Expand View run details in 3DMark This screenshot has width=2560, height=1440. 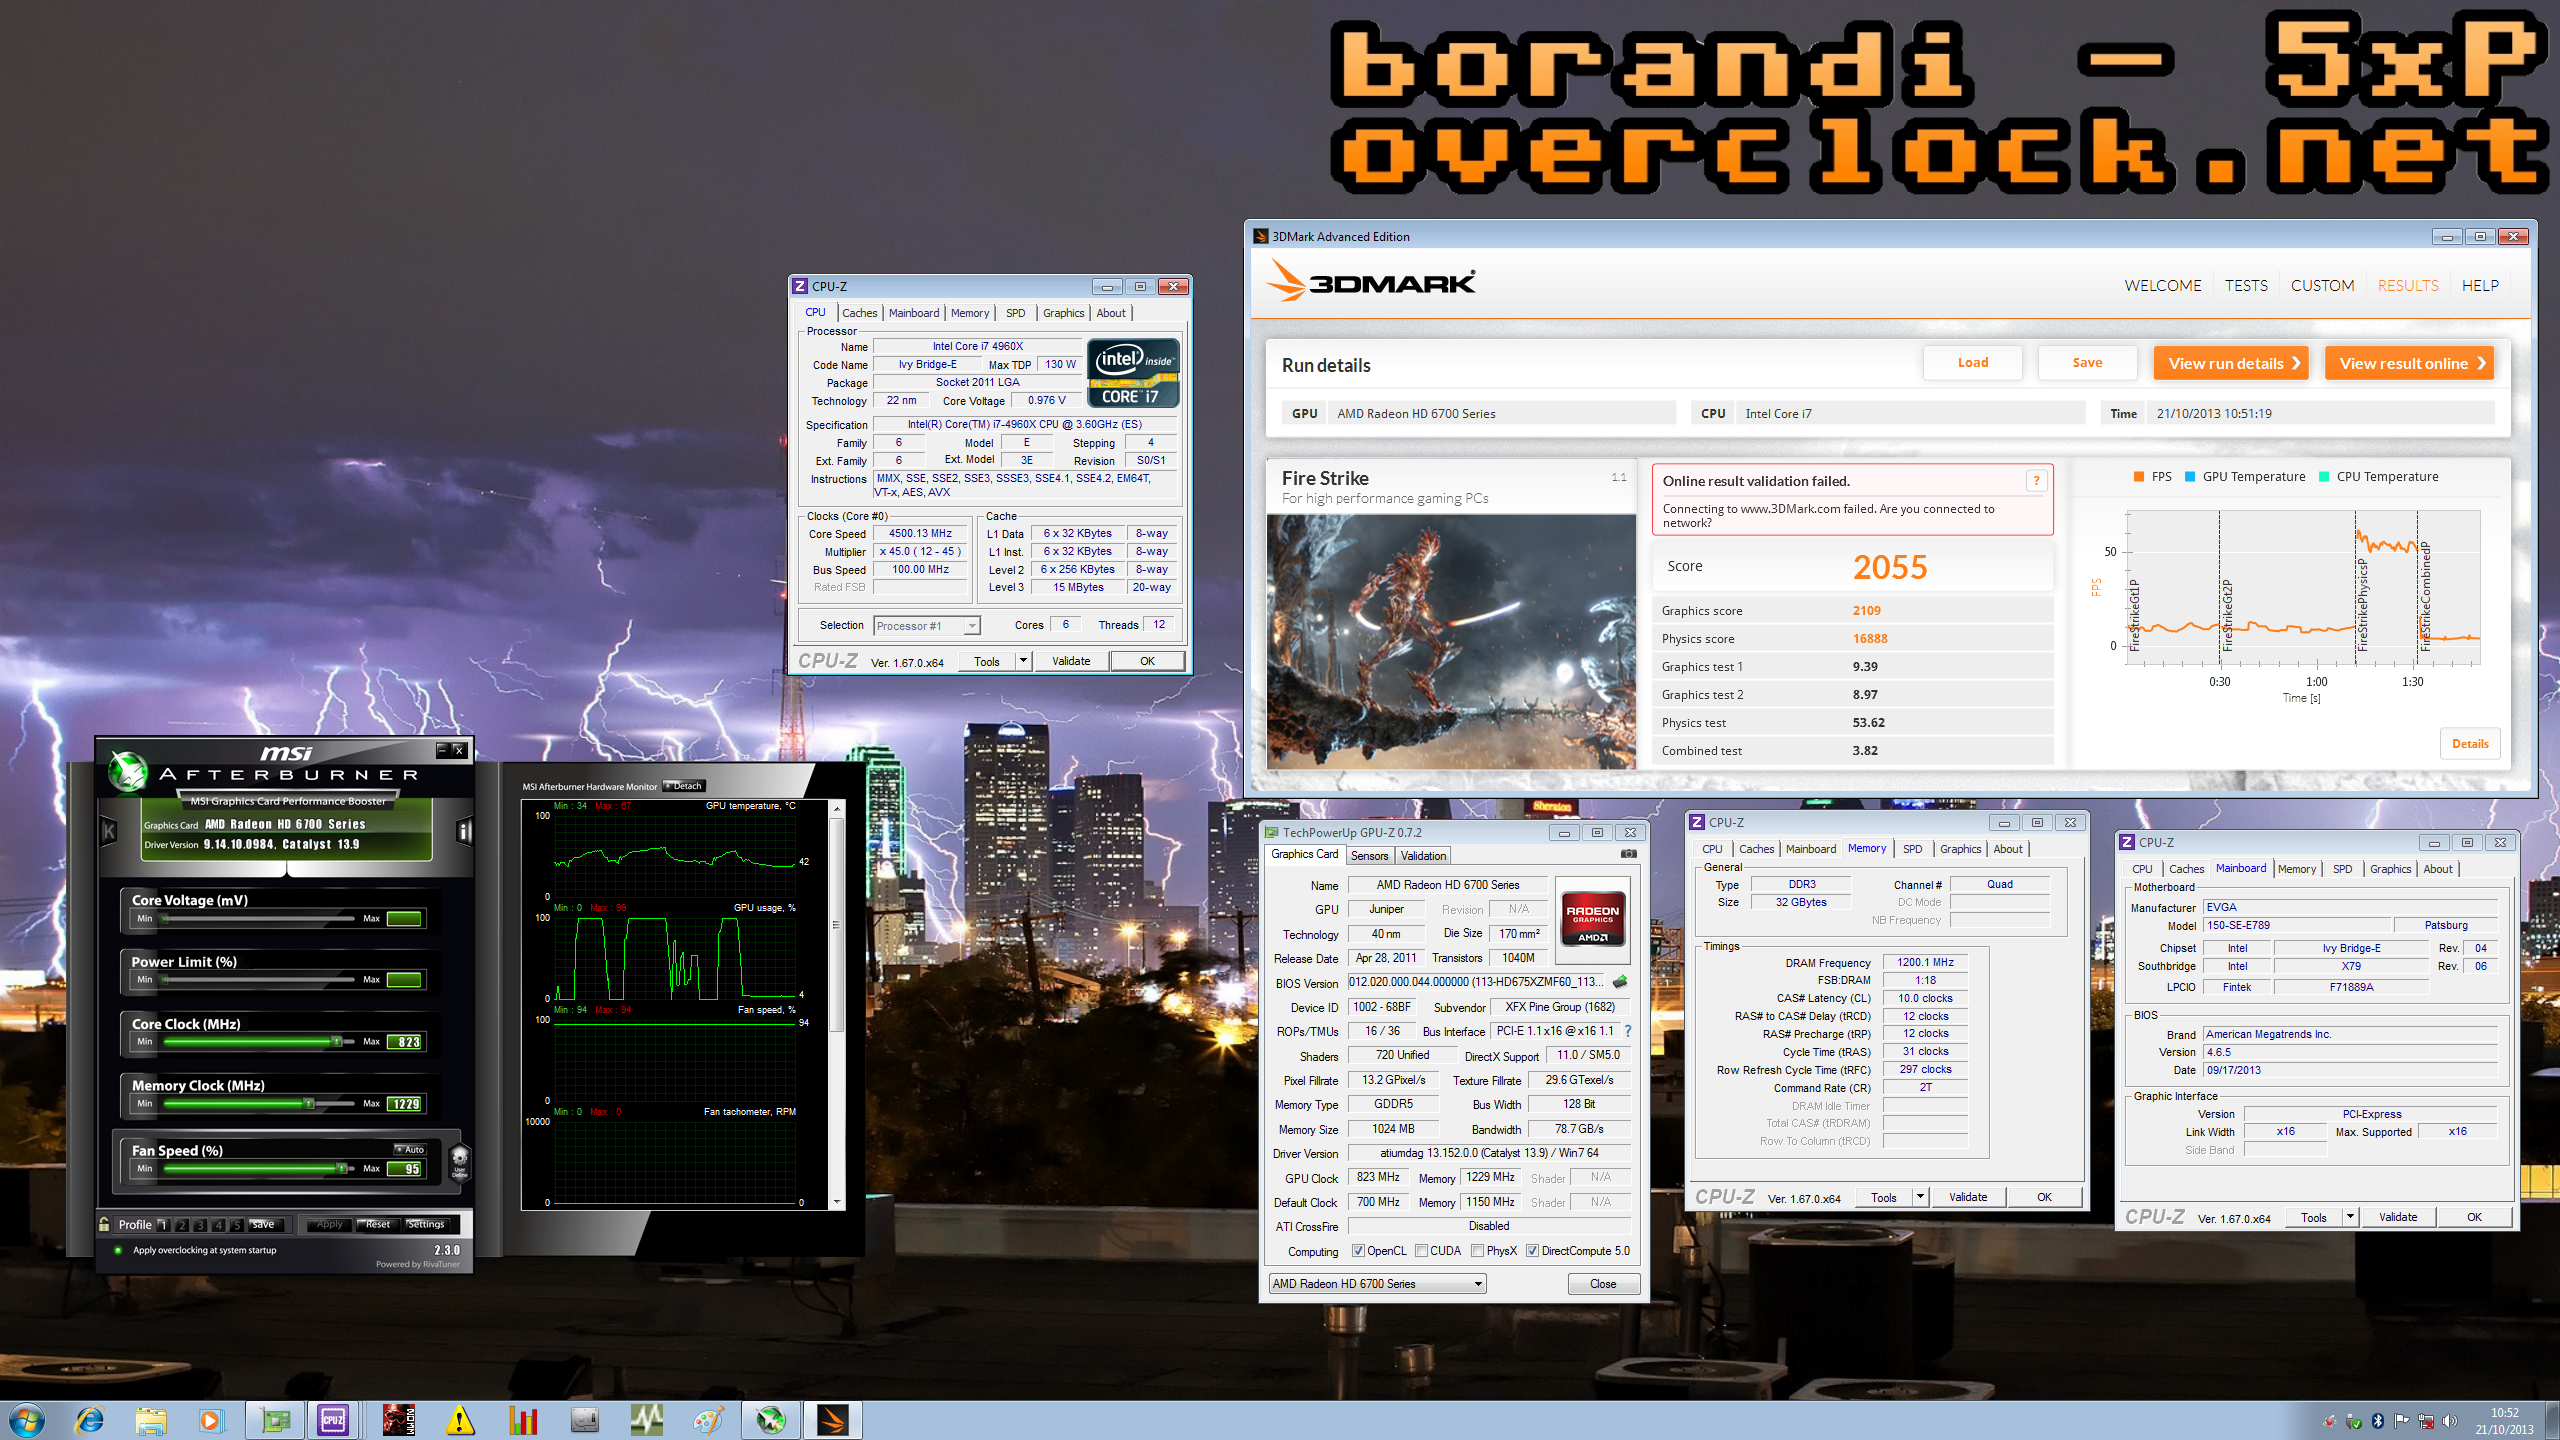tap(2231, 363)
